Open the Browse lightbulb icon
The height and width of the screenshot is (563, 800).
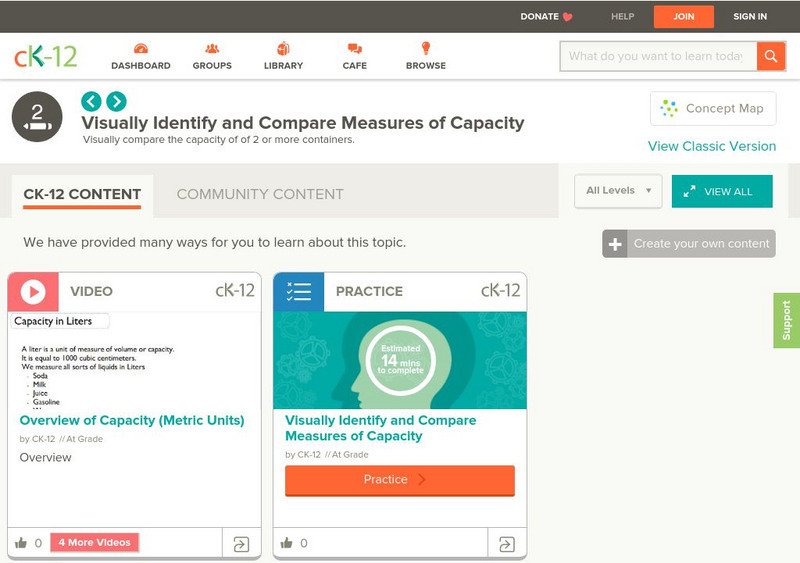pos(425,49)
